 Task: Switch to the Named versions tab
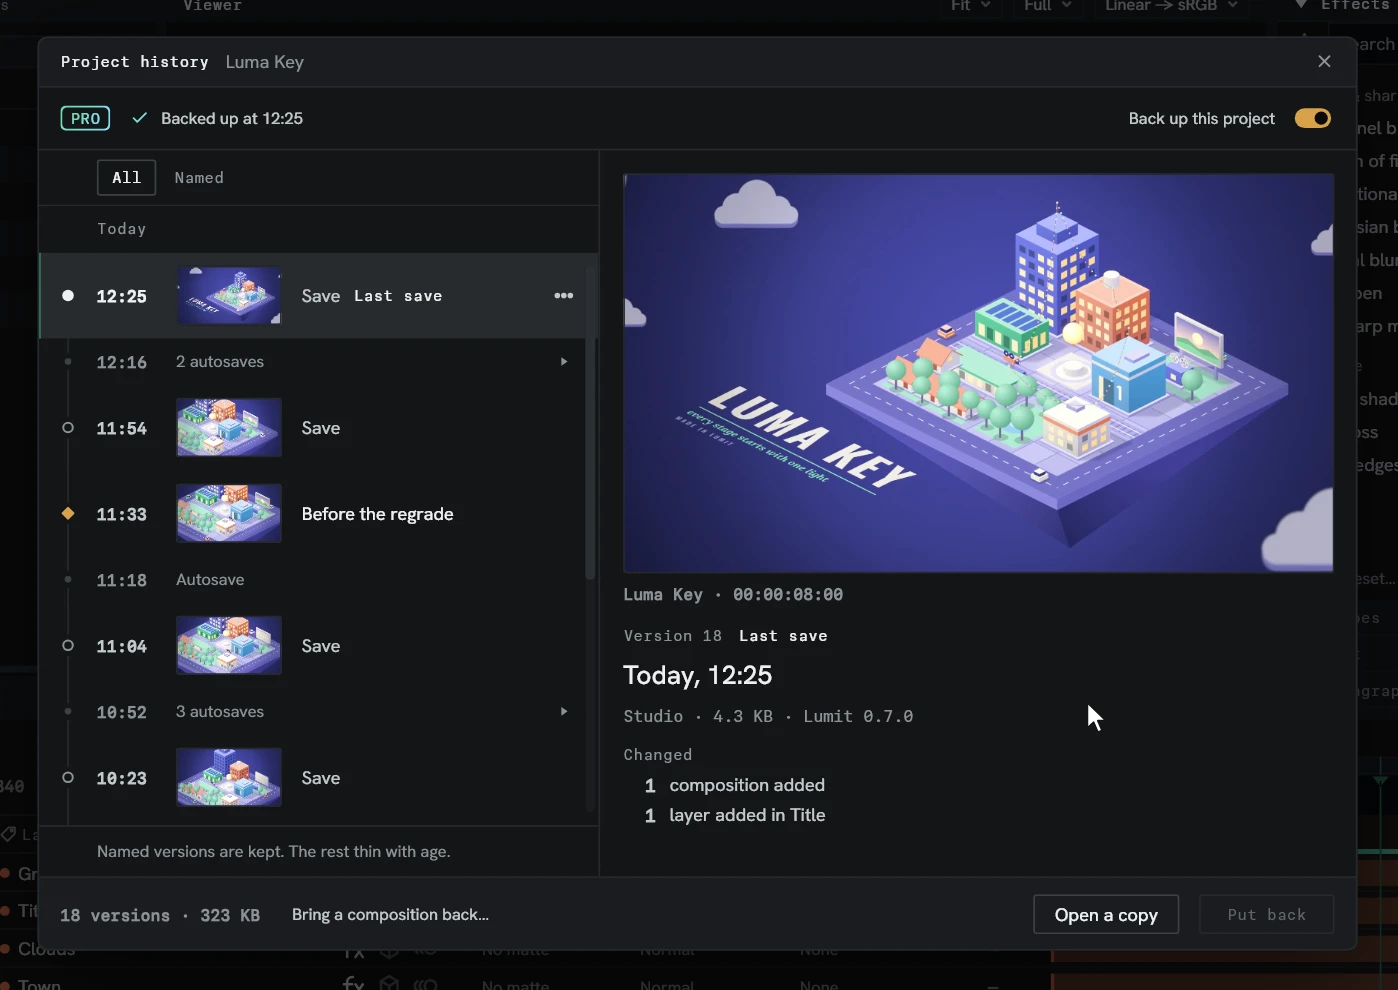point(199,178)
